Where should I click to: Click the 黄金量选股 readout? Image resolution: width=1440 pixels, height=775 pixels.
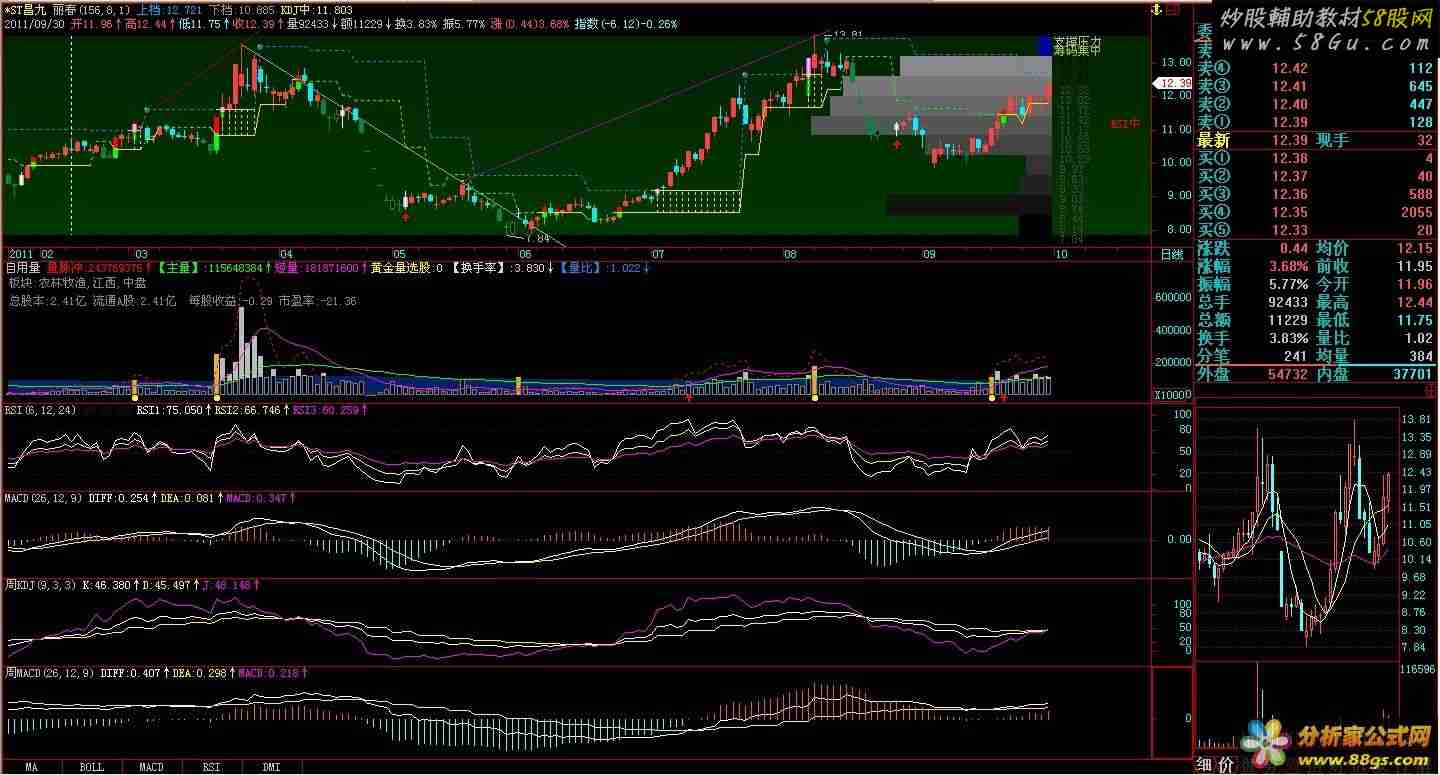[407, 268]
